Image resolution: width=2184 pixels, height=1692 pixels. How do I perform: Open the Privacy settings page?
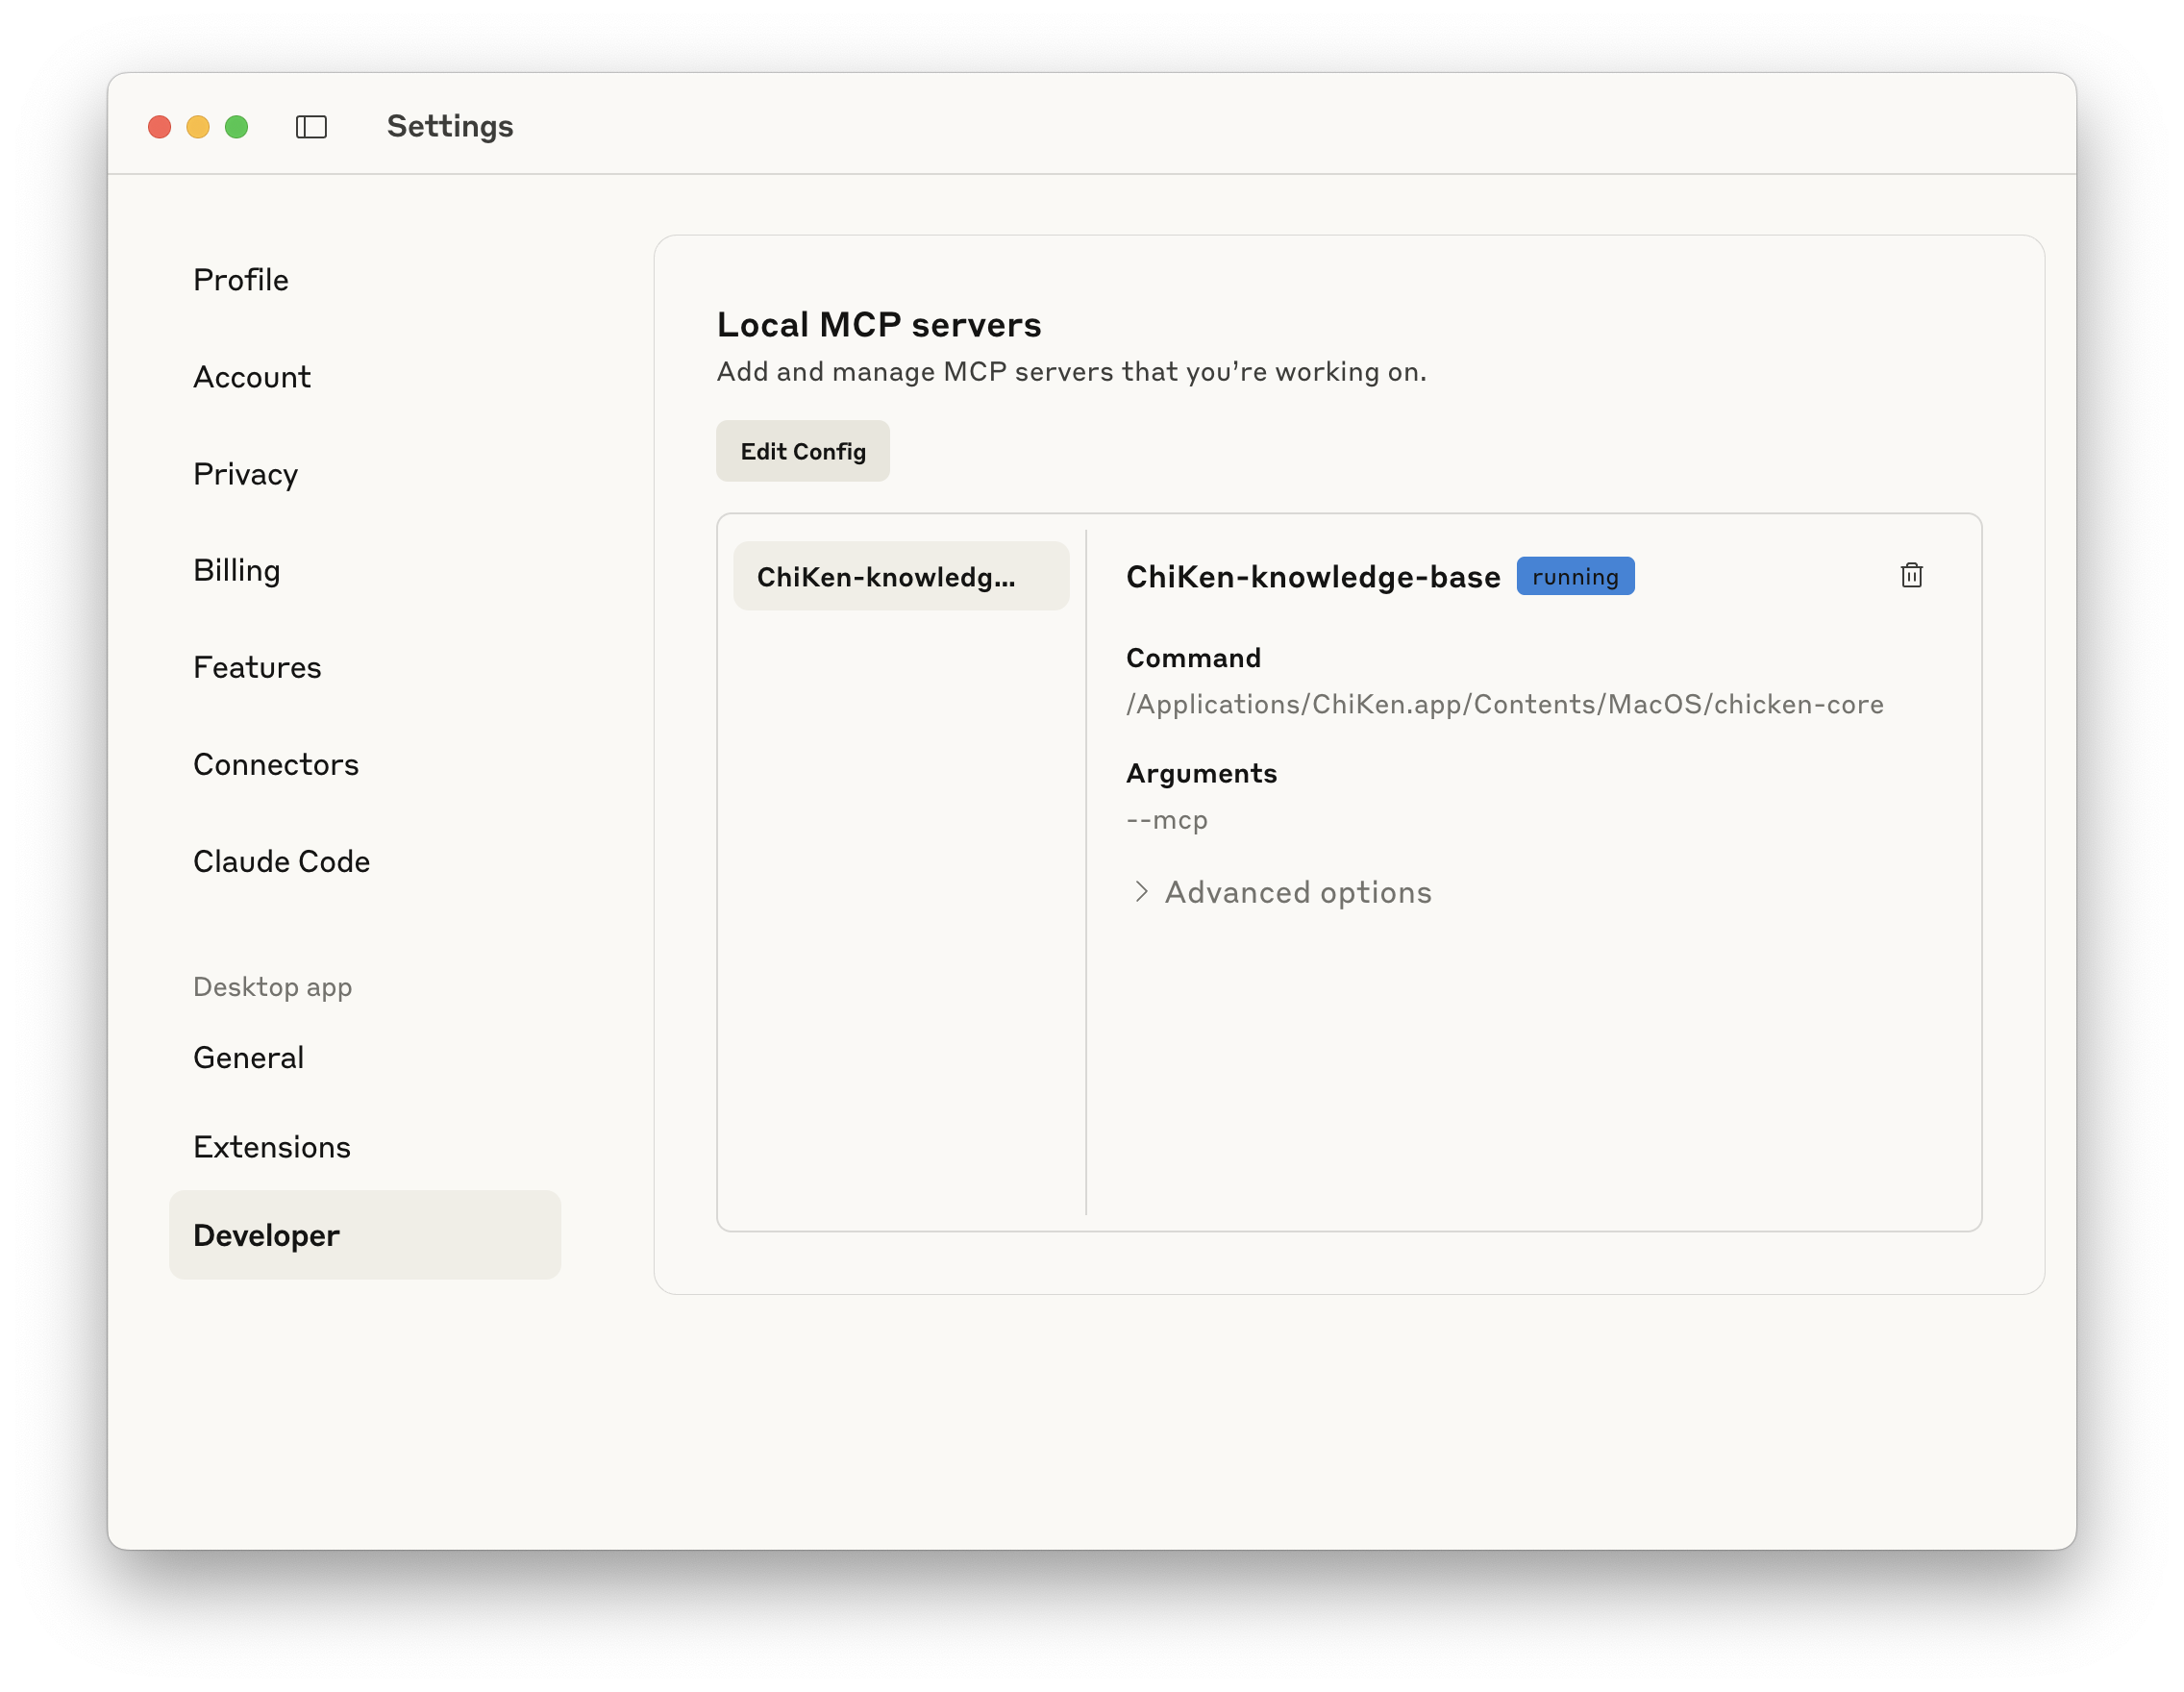246,474
